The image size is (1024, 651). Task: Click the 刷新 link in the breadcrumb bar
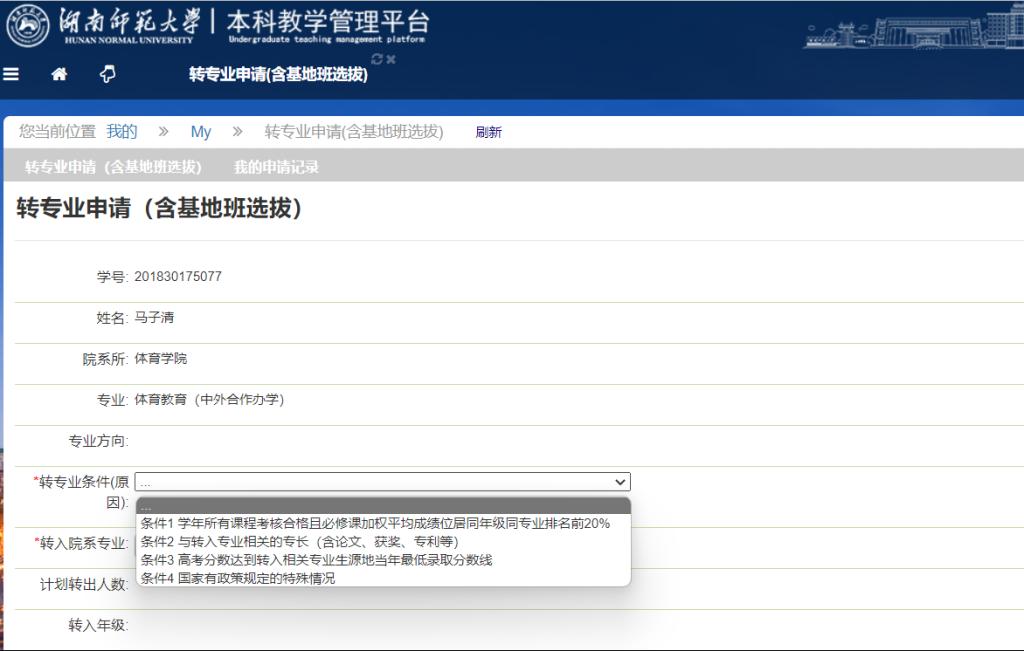[x=488, y=132]
